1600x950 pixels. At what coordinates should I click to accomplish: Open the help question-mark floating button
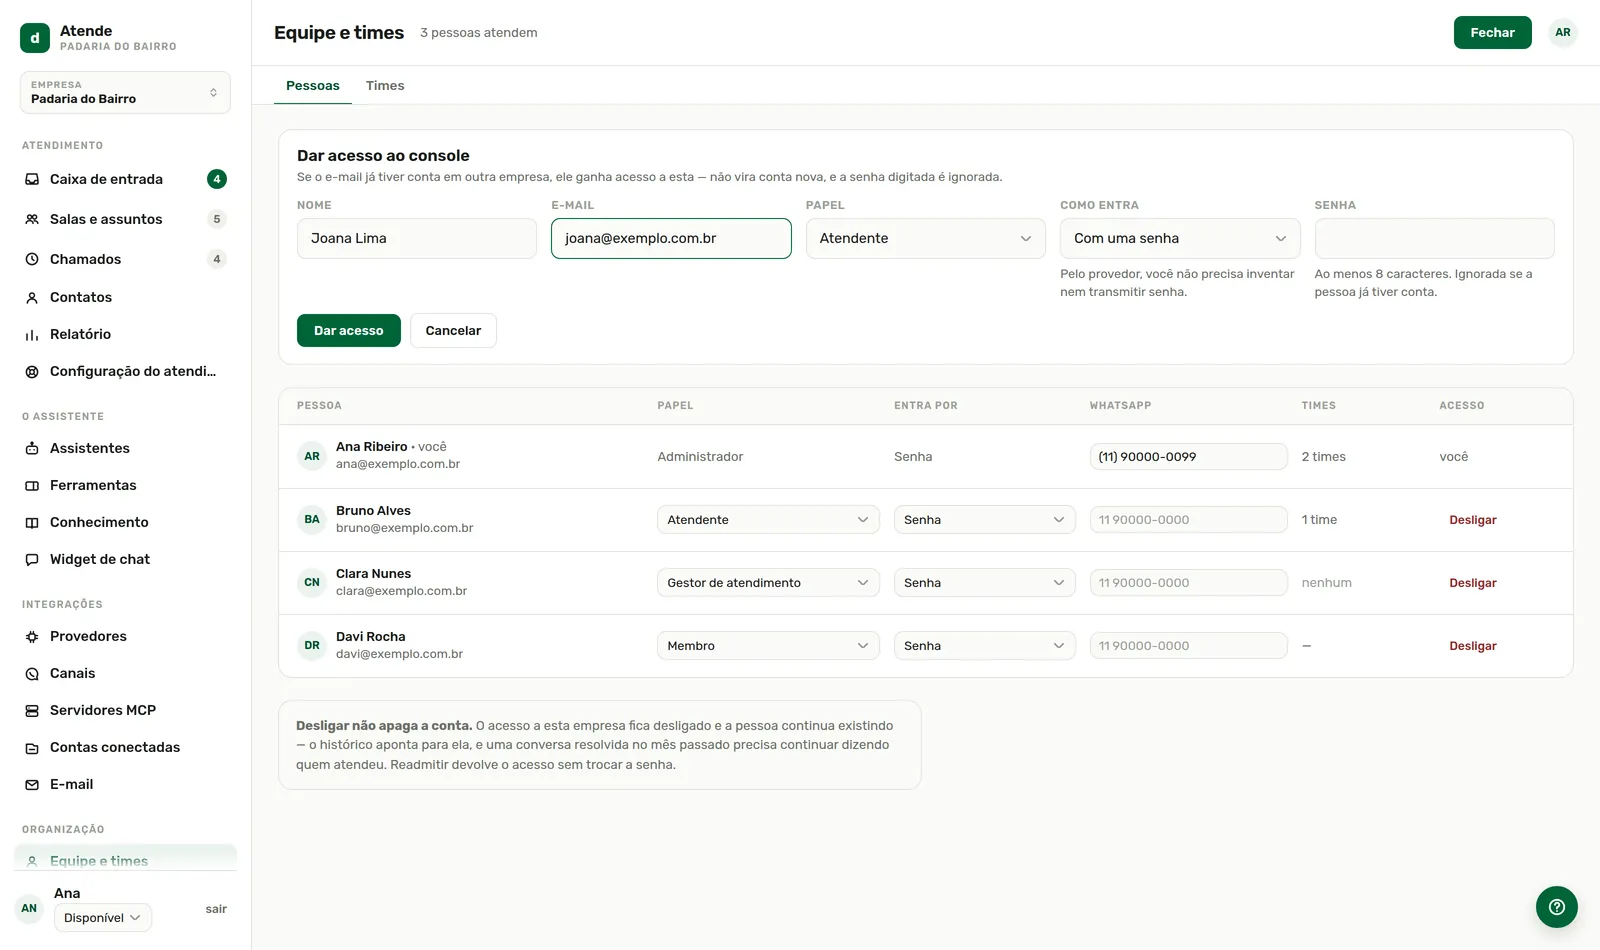tap(1556, 907)
